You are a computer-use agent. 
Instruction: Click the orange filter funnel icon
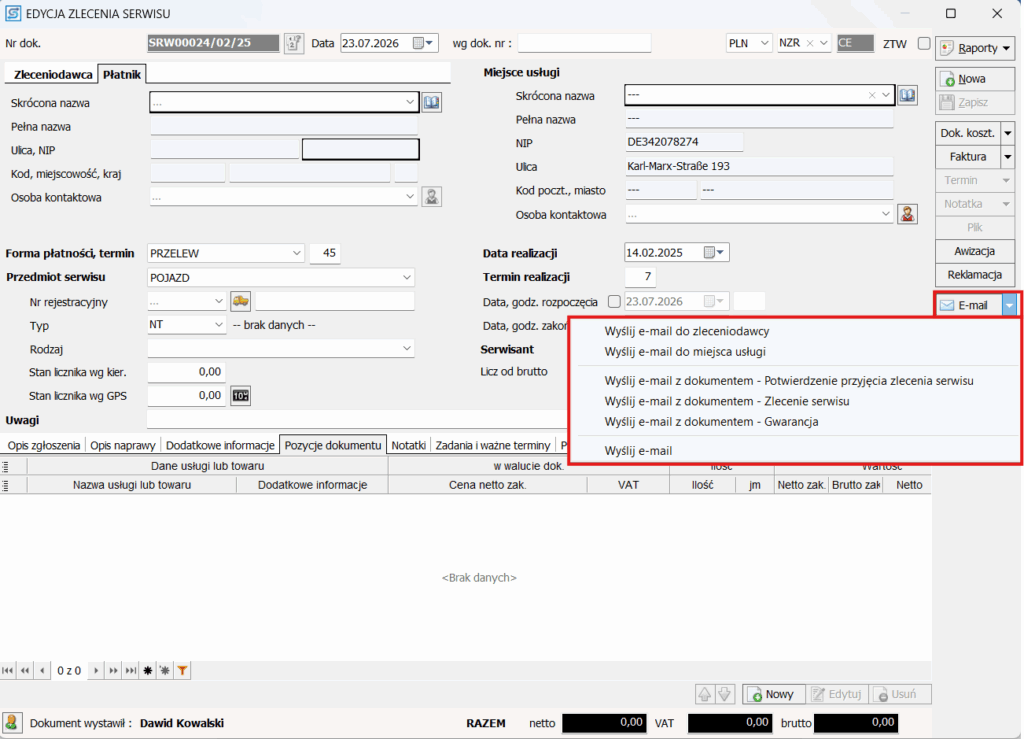[183, 670]
